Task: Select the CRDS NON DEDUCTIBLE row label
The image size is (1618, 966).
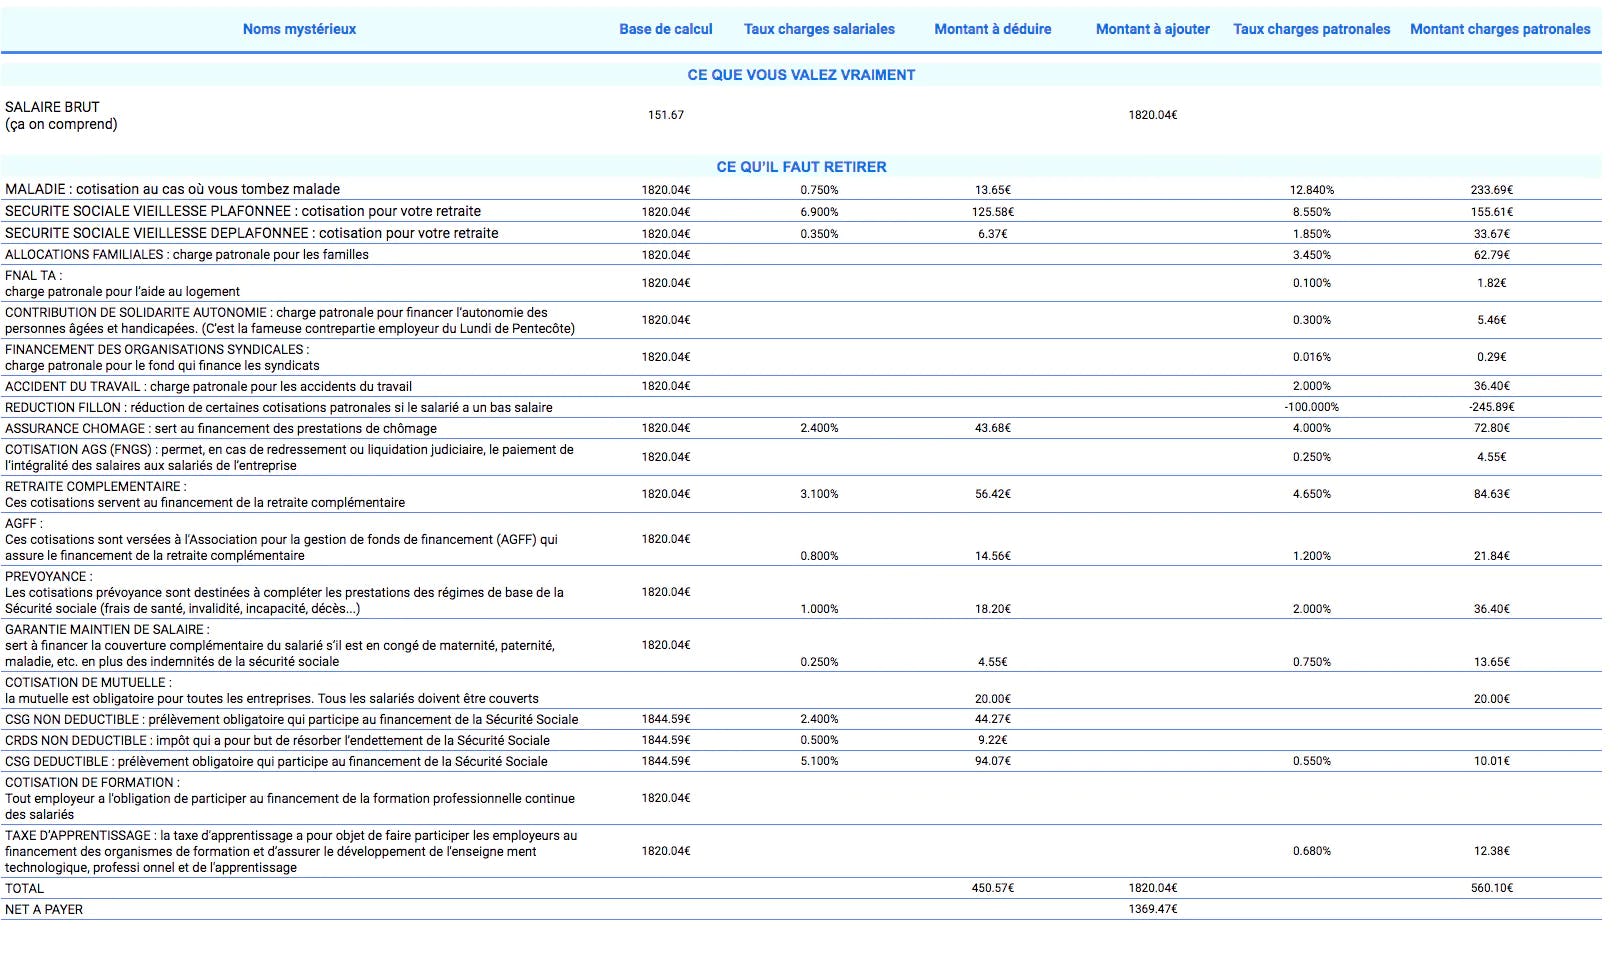Action: pyautogui.click(x=277, y=740)
